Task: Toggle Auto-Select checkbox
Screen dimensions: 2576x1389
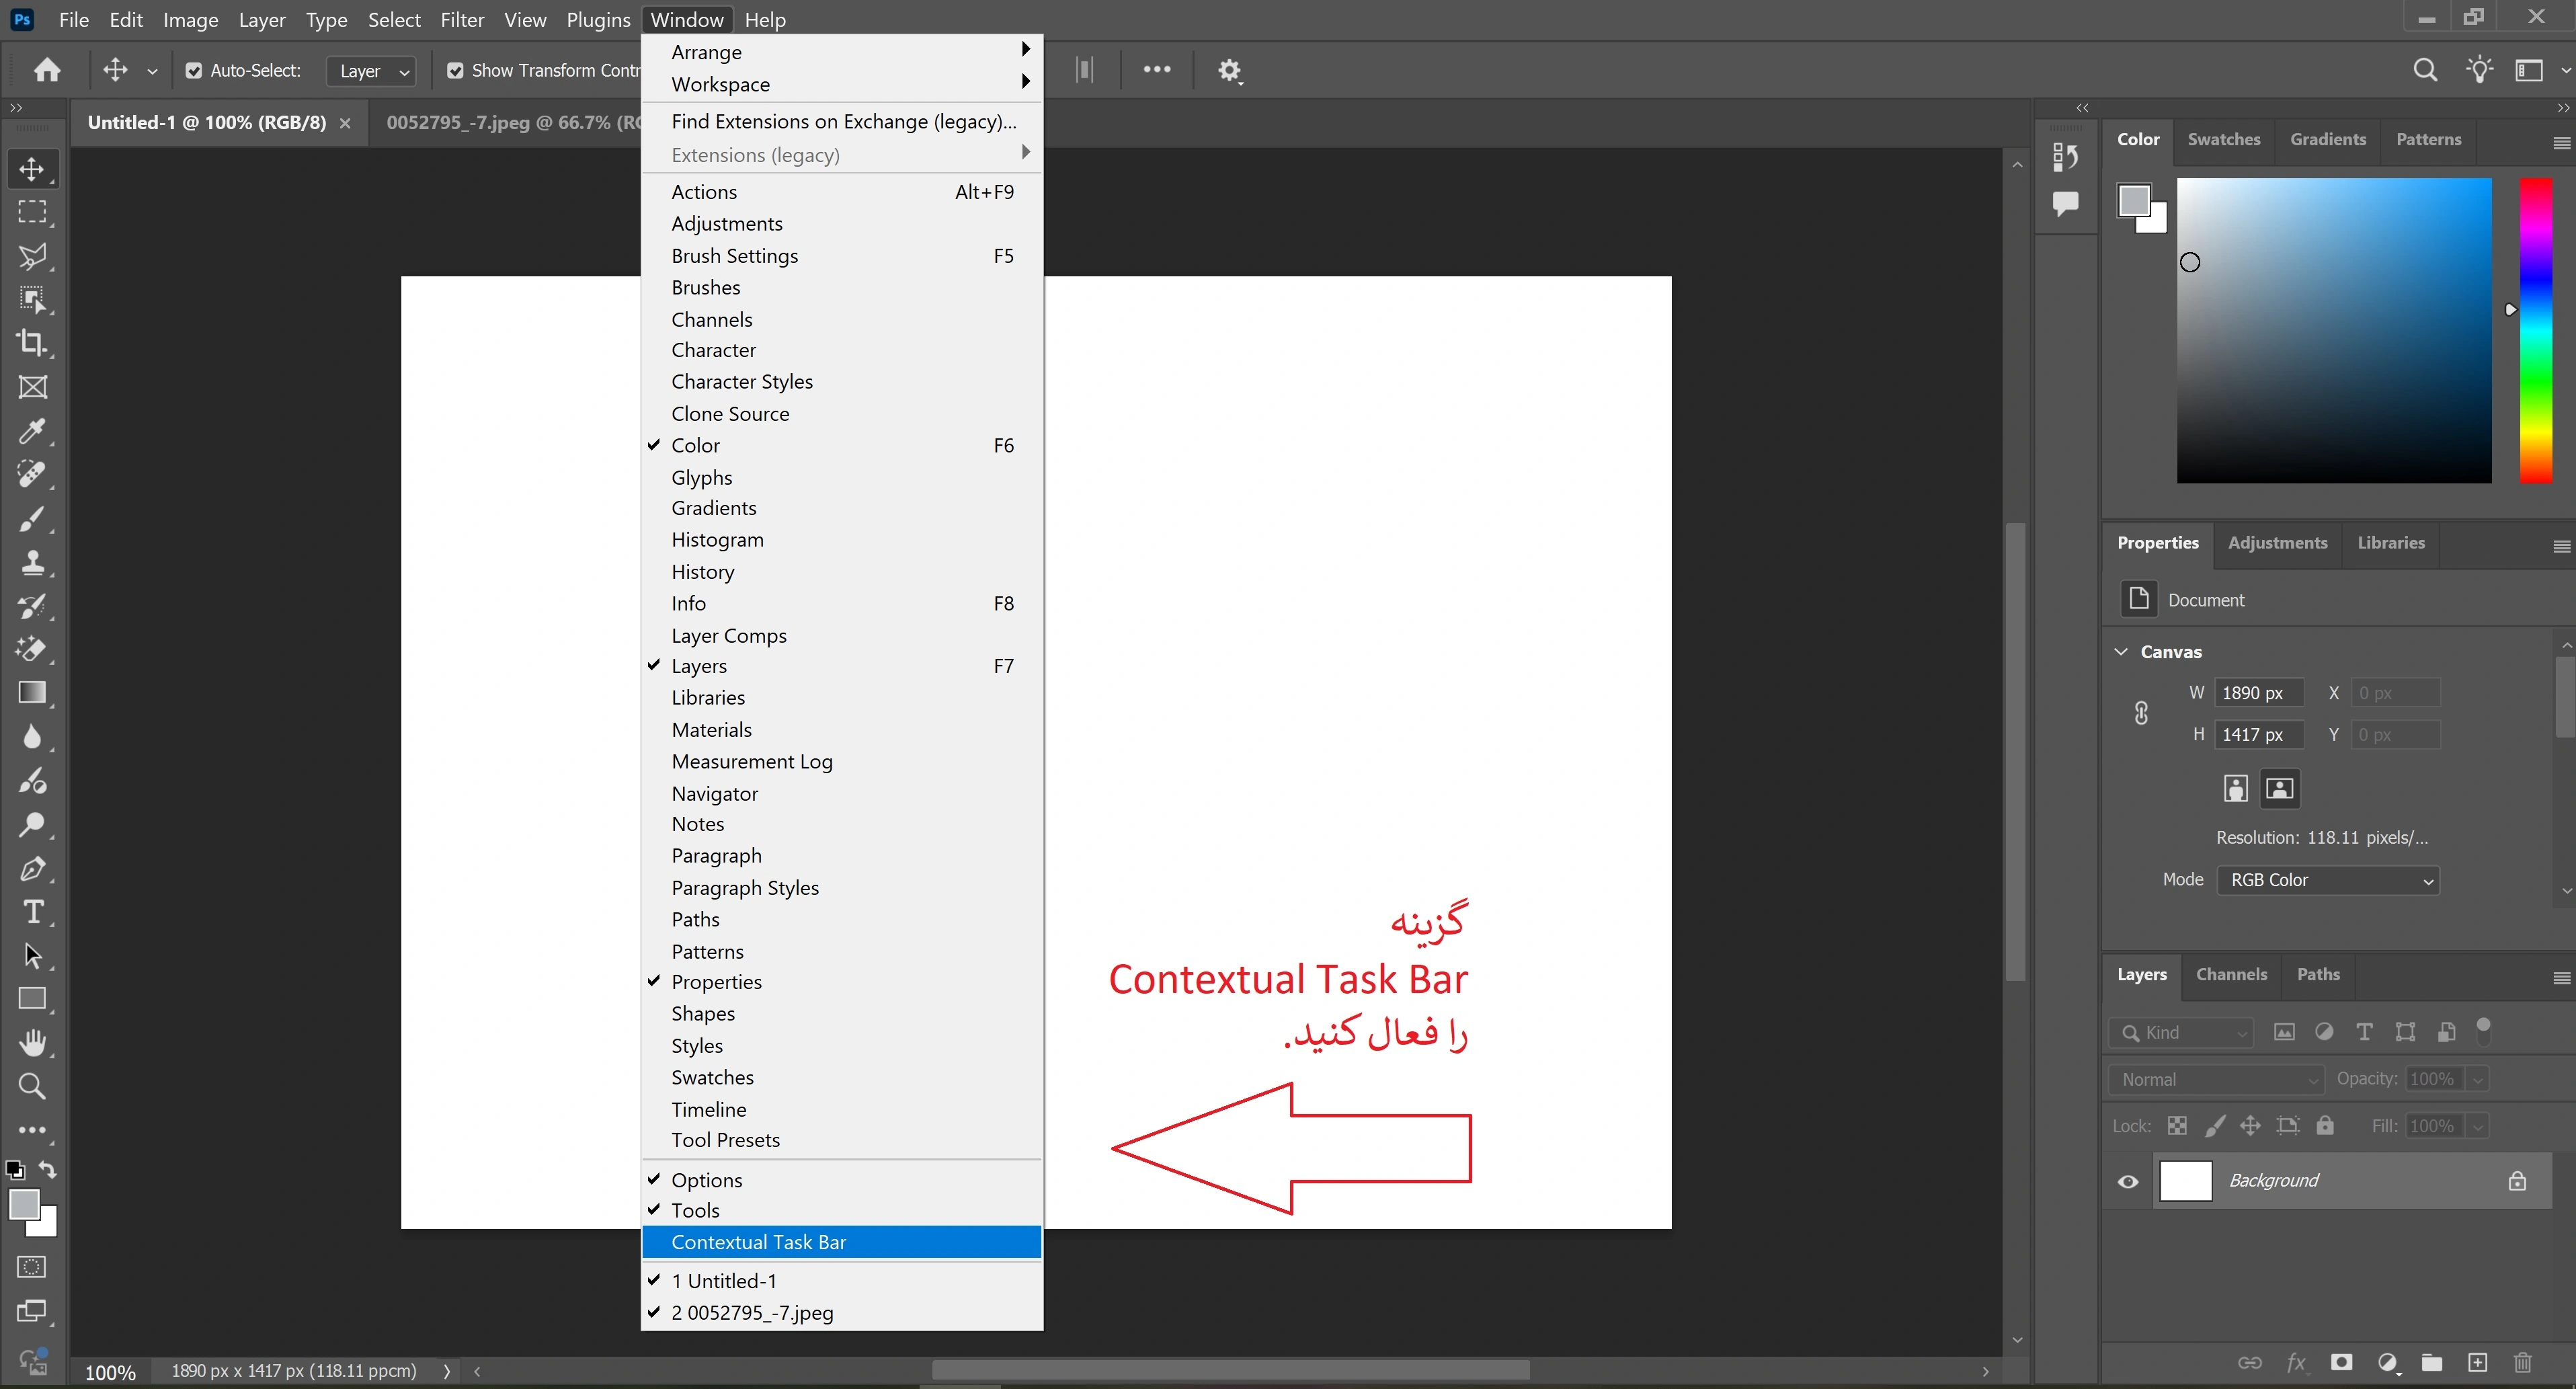Action: pos(194,71)
